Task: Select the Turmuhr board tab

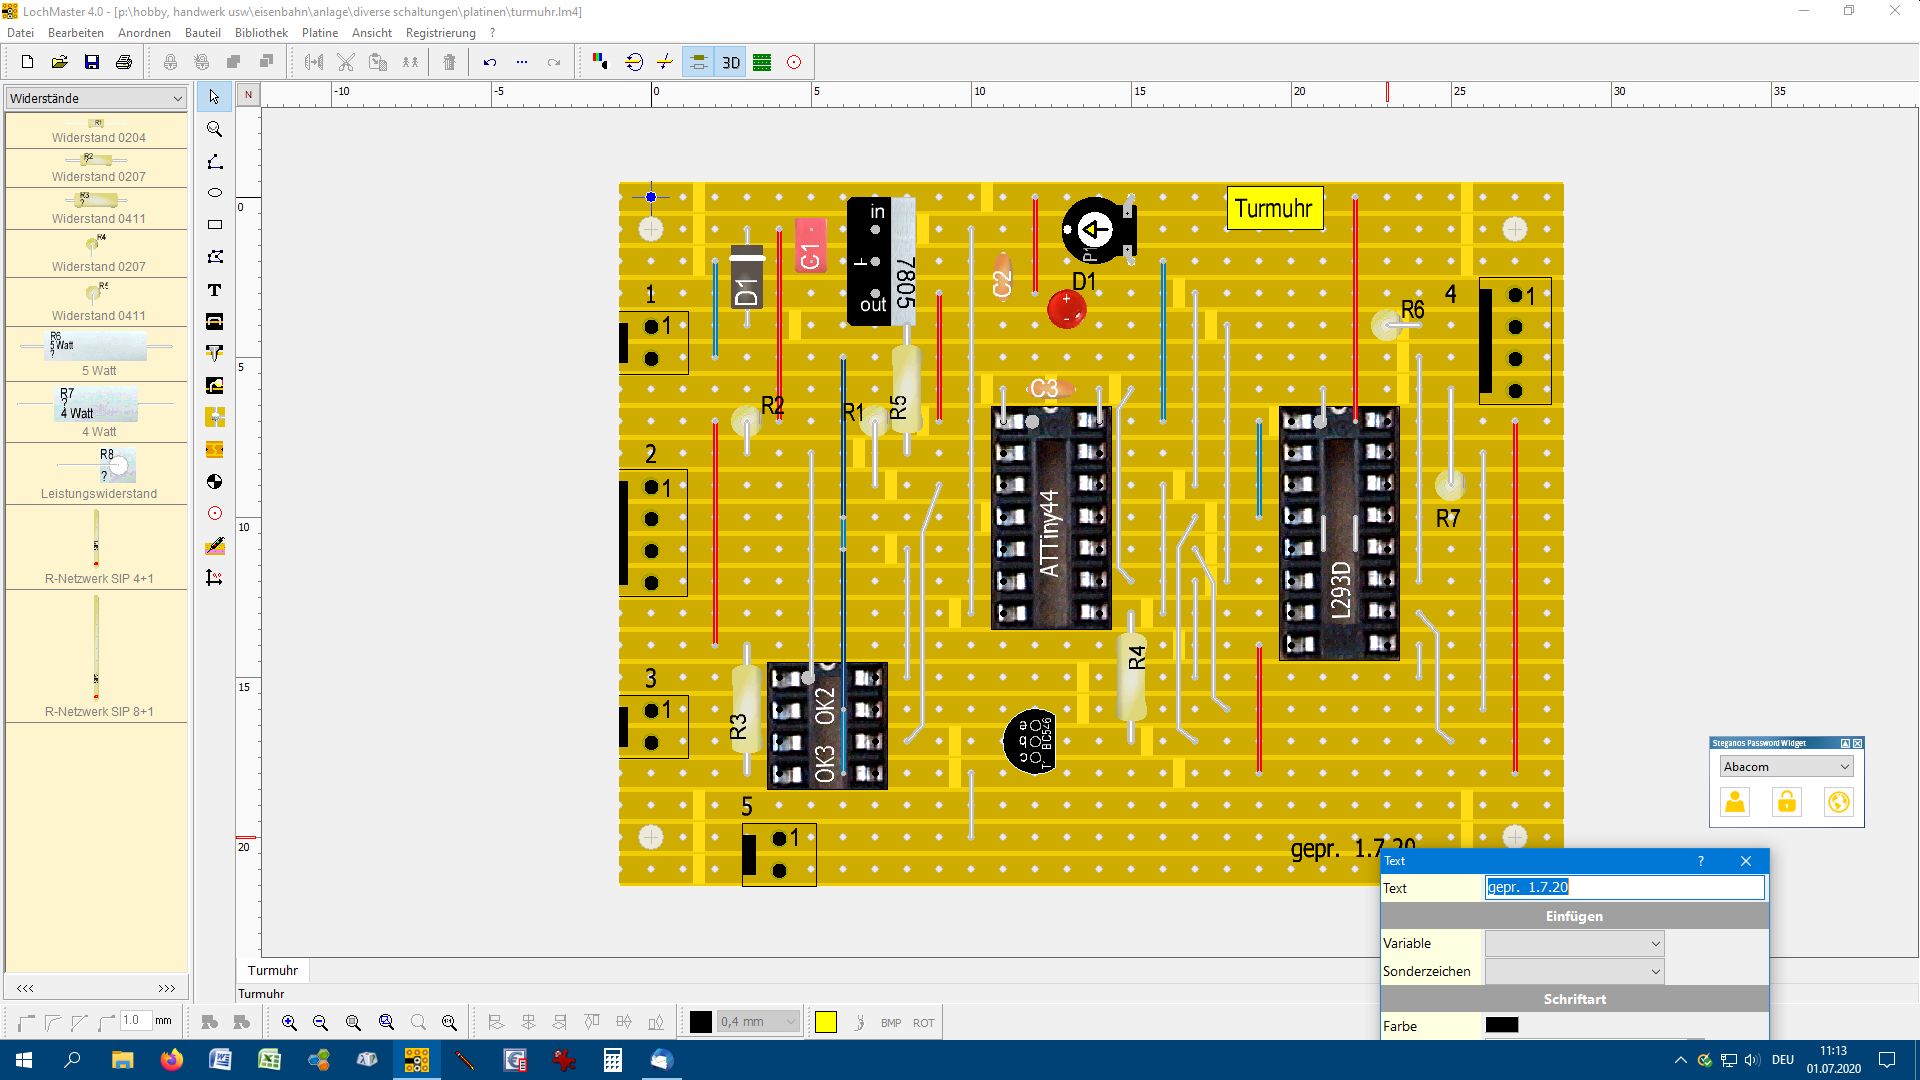Action: [273, 970]
